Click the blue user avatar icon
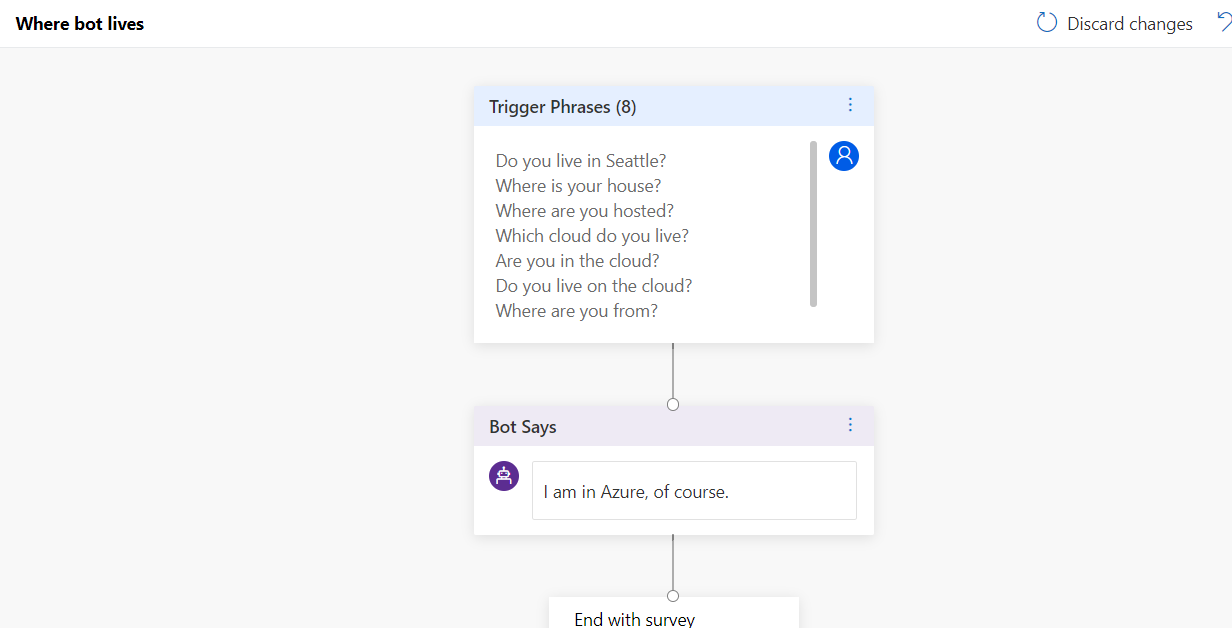The width and height of the screenshot is (1232, 628). pos(844,156)
